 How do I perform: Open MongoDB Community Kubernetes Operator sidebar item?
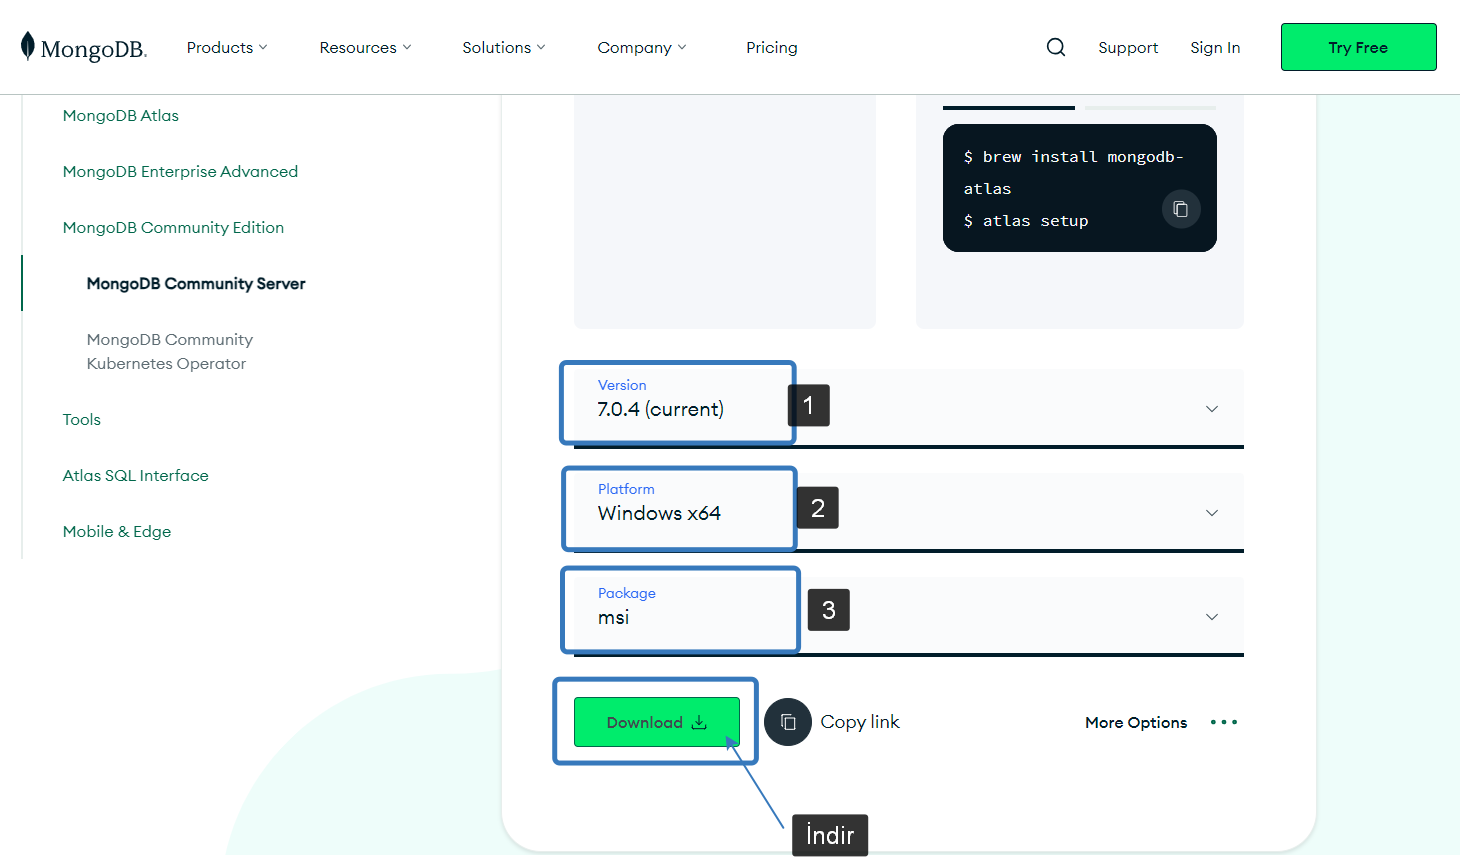click(169, 352)
